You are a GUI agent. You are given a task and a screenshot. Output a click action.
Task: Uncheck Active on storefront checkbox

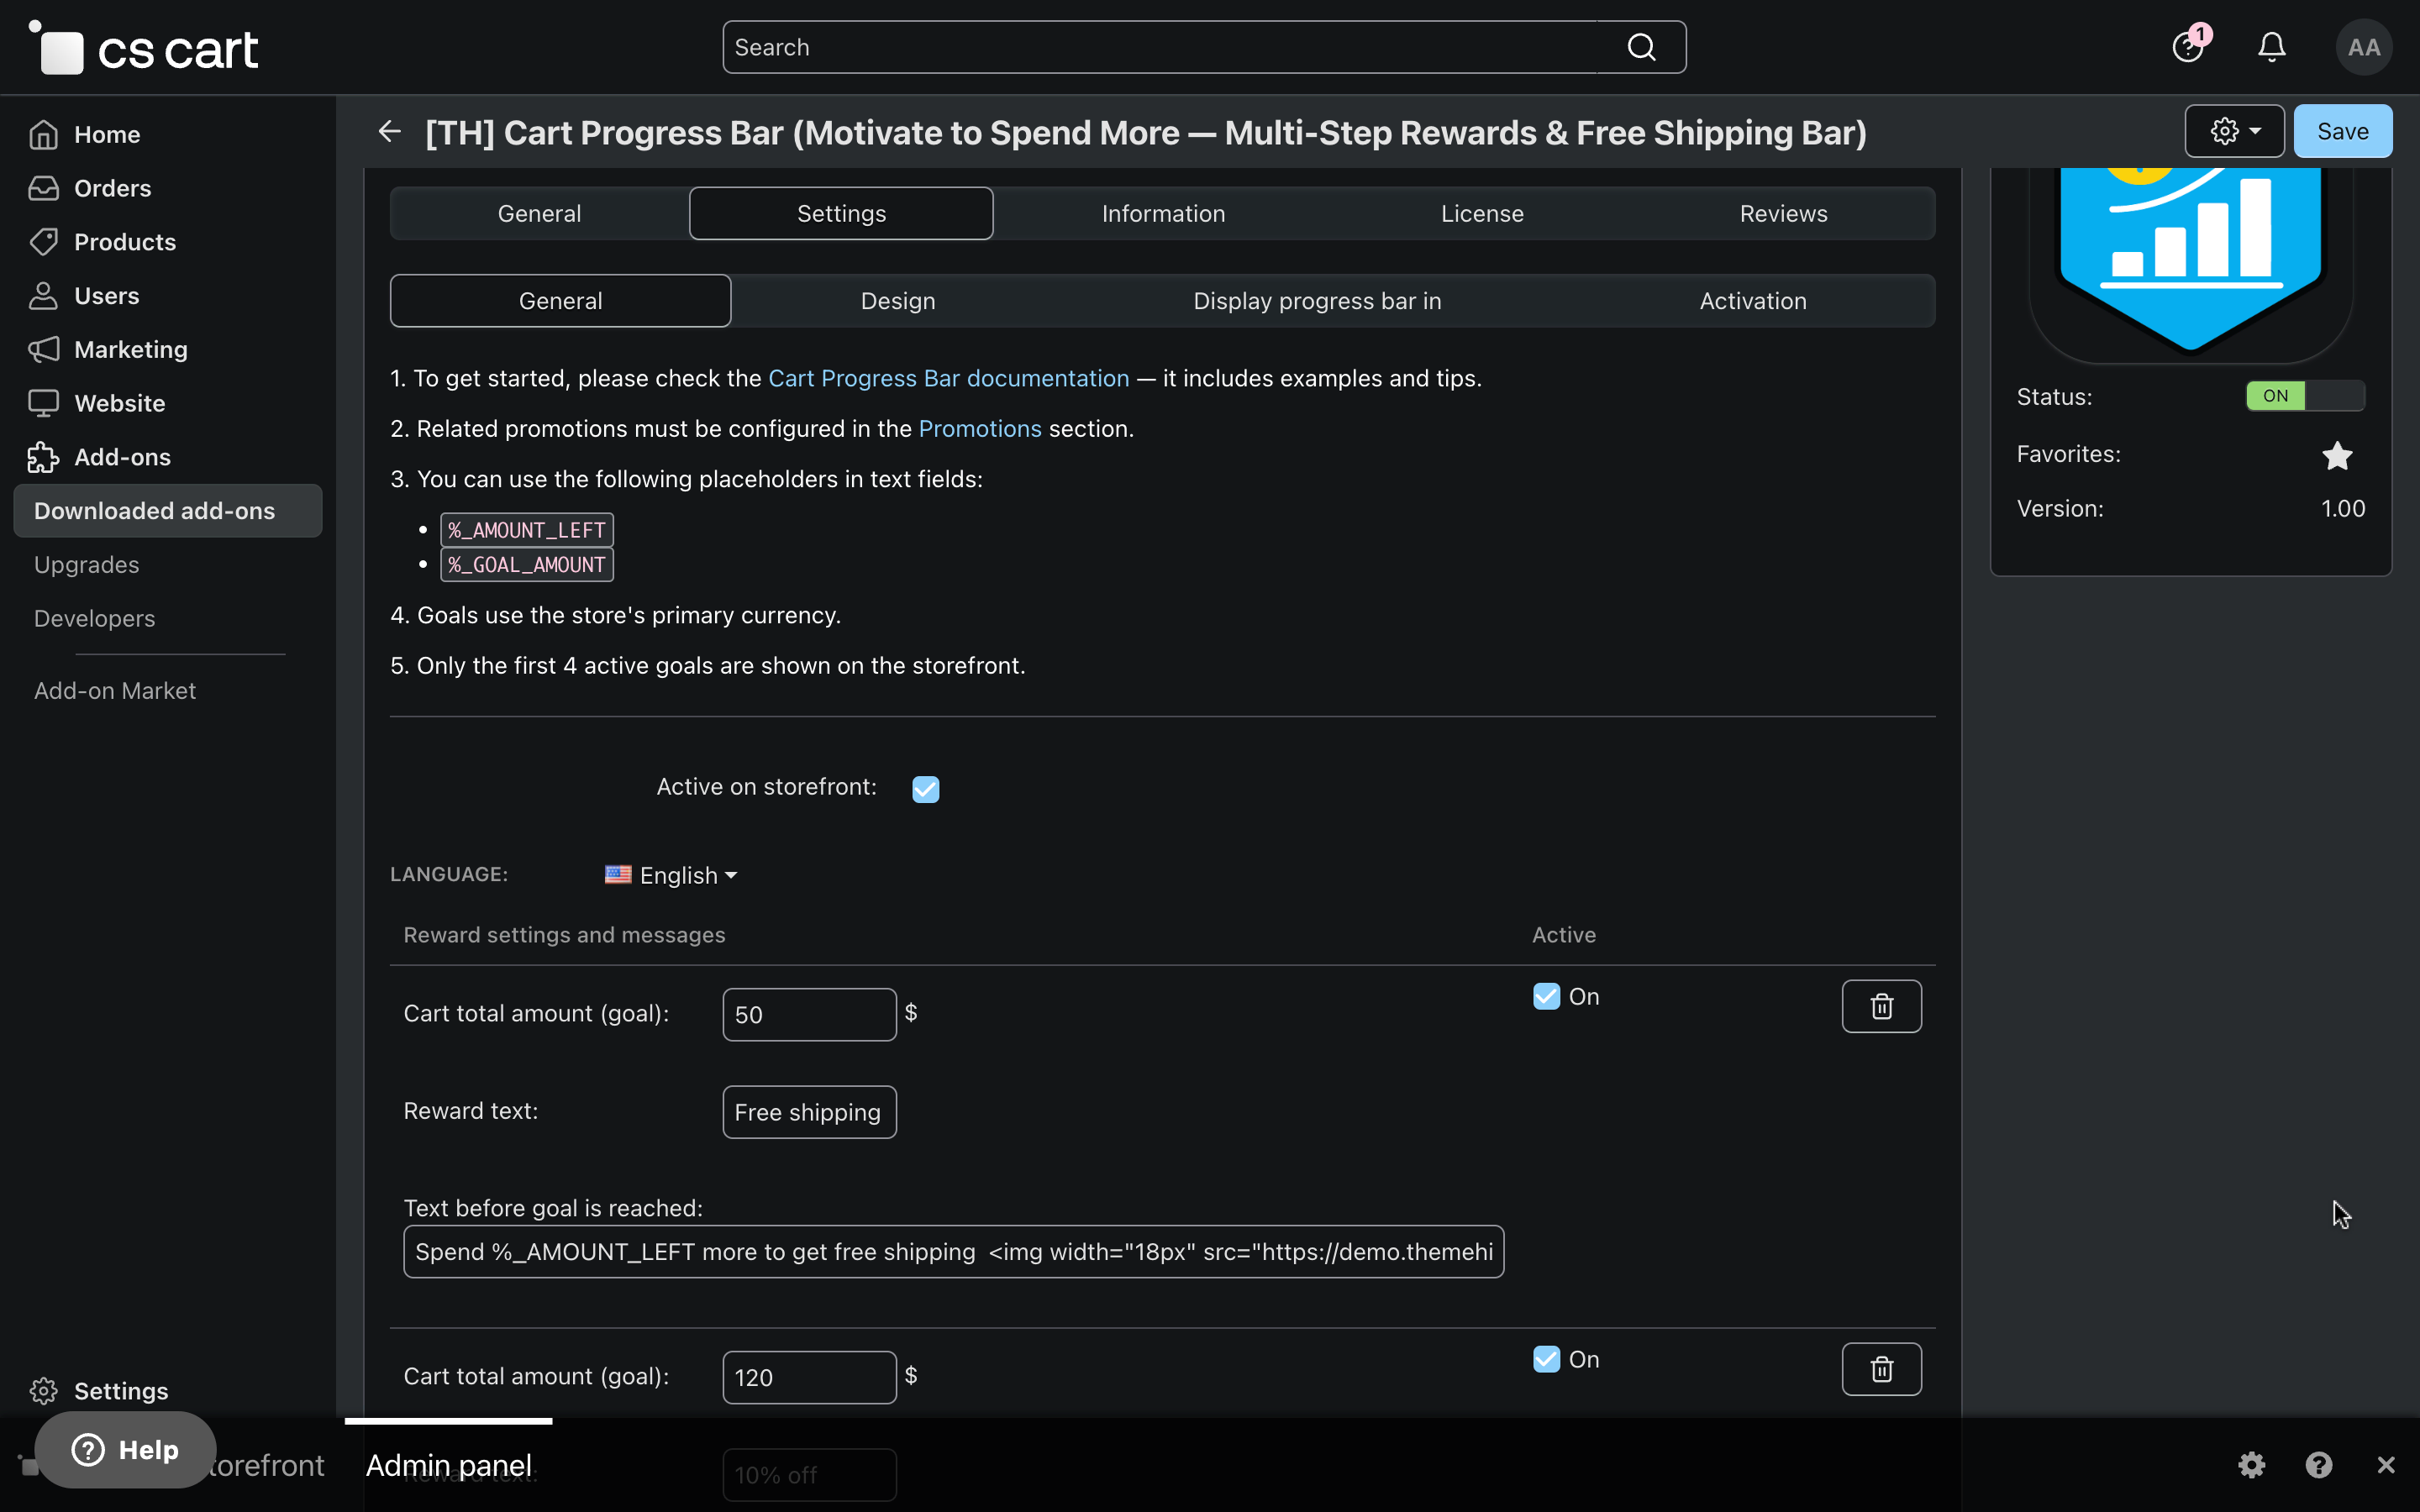tap(925, 789)
